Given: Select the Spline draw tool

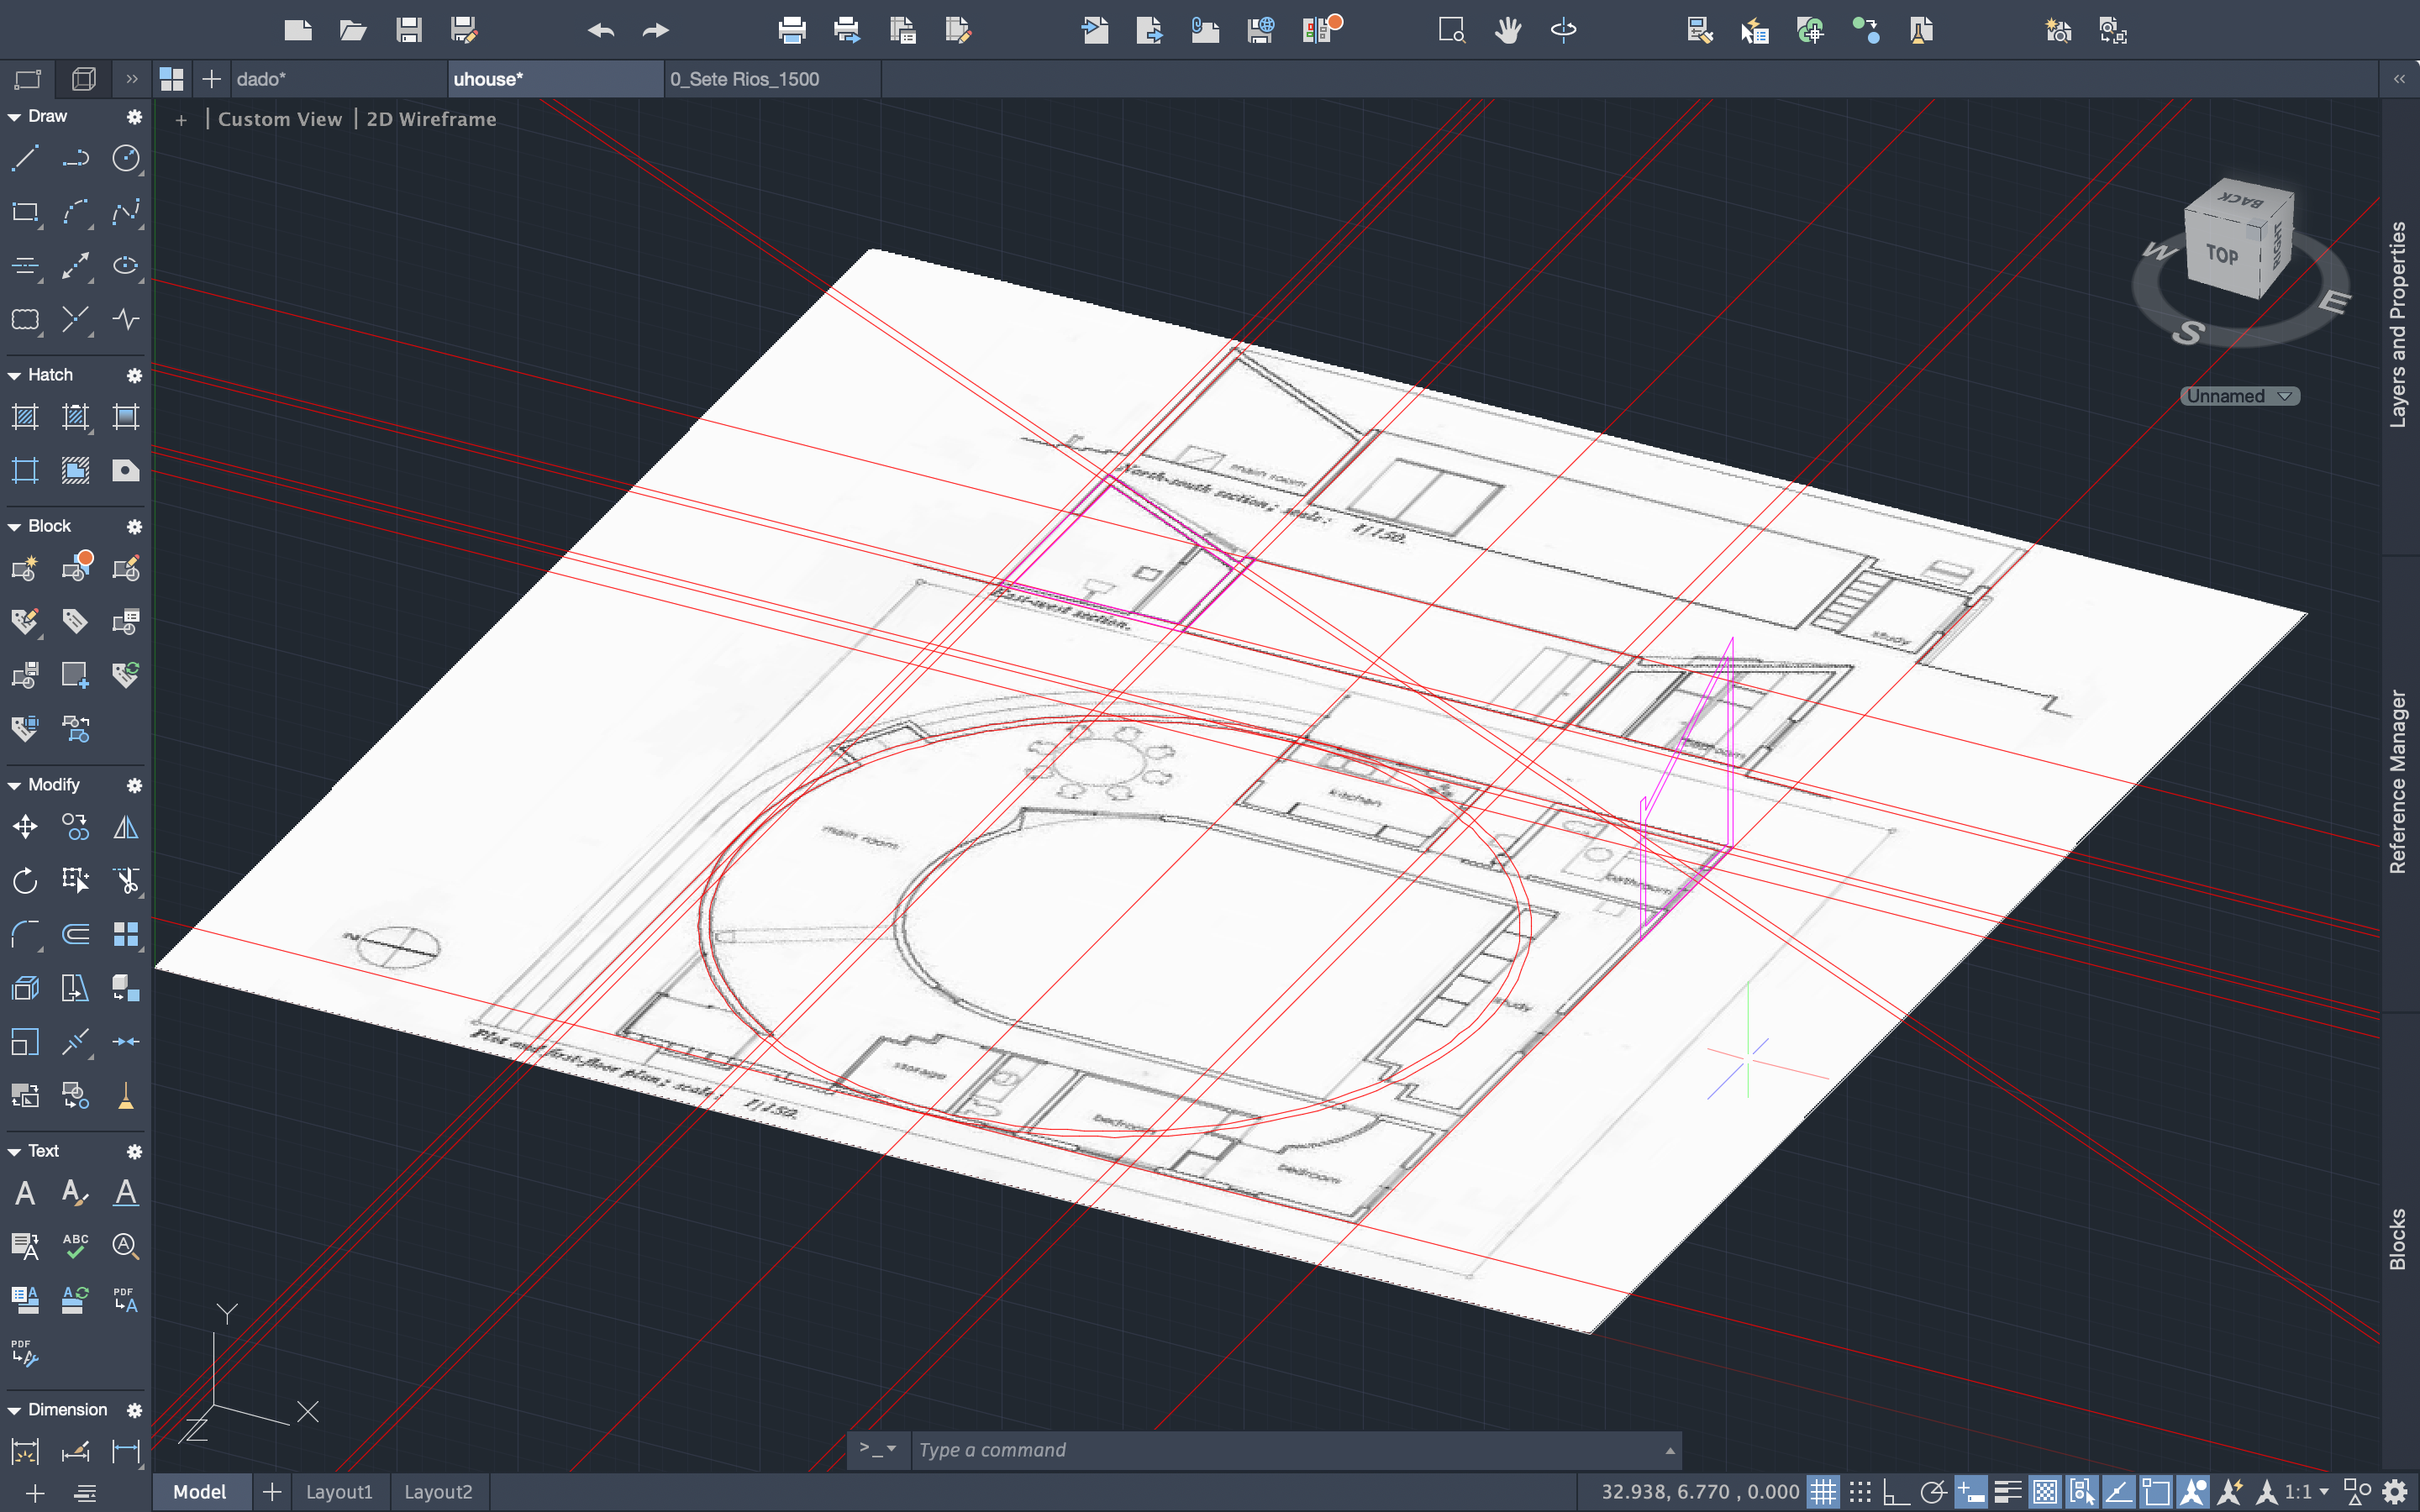Looking at the screenshot, I should (x=126, y=212).
